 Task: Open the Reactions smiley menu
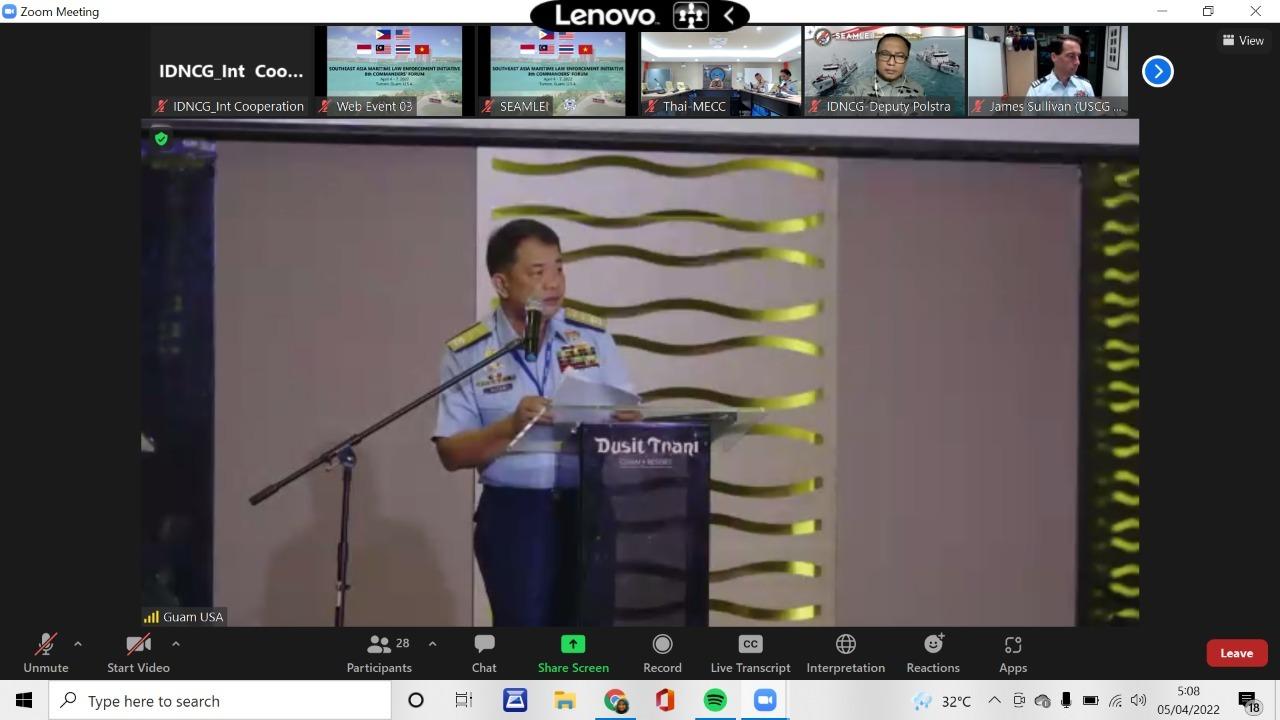coord(932,653)
